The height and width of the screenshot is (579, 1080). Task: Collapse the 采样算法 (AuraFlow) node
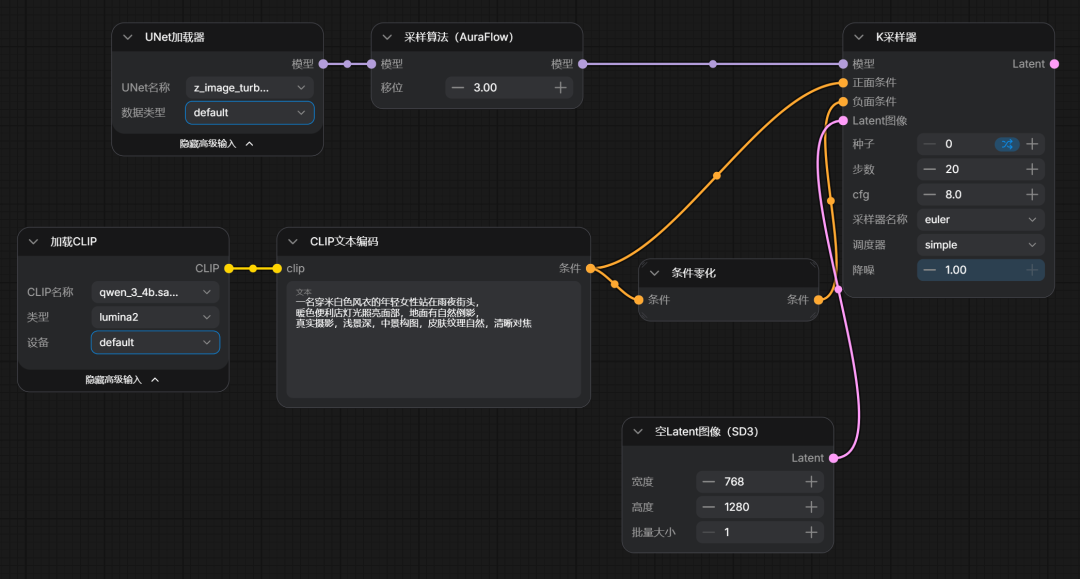[387, 37]
